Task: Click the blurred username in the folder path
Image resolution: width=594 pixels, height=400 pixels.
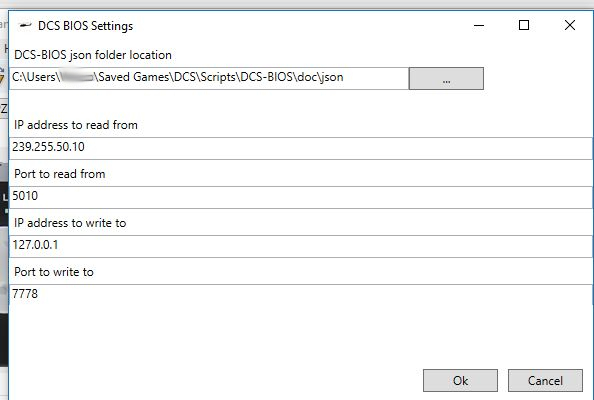Action: pos(77,77)
